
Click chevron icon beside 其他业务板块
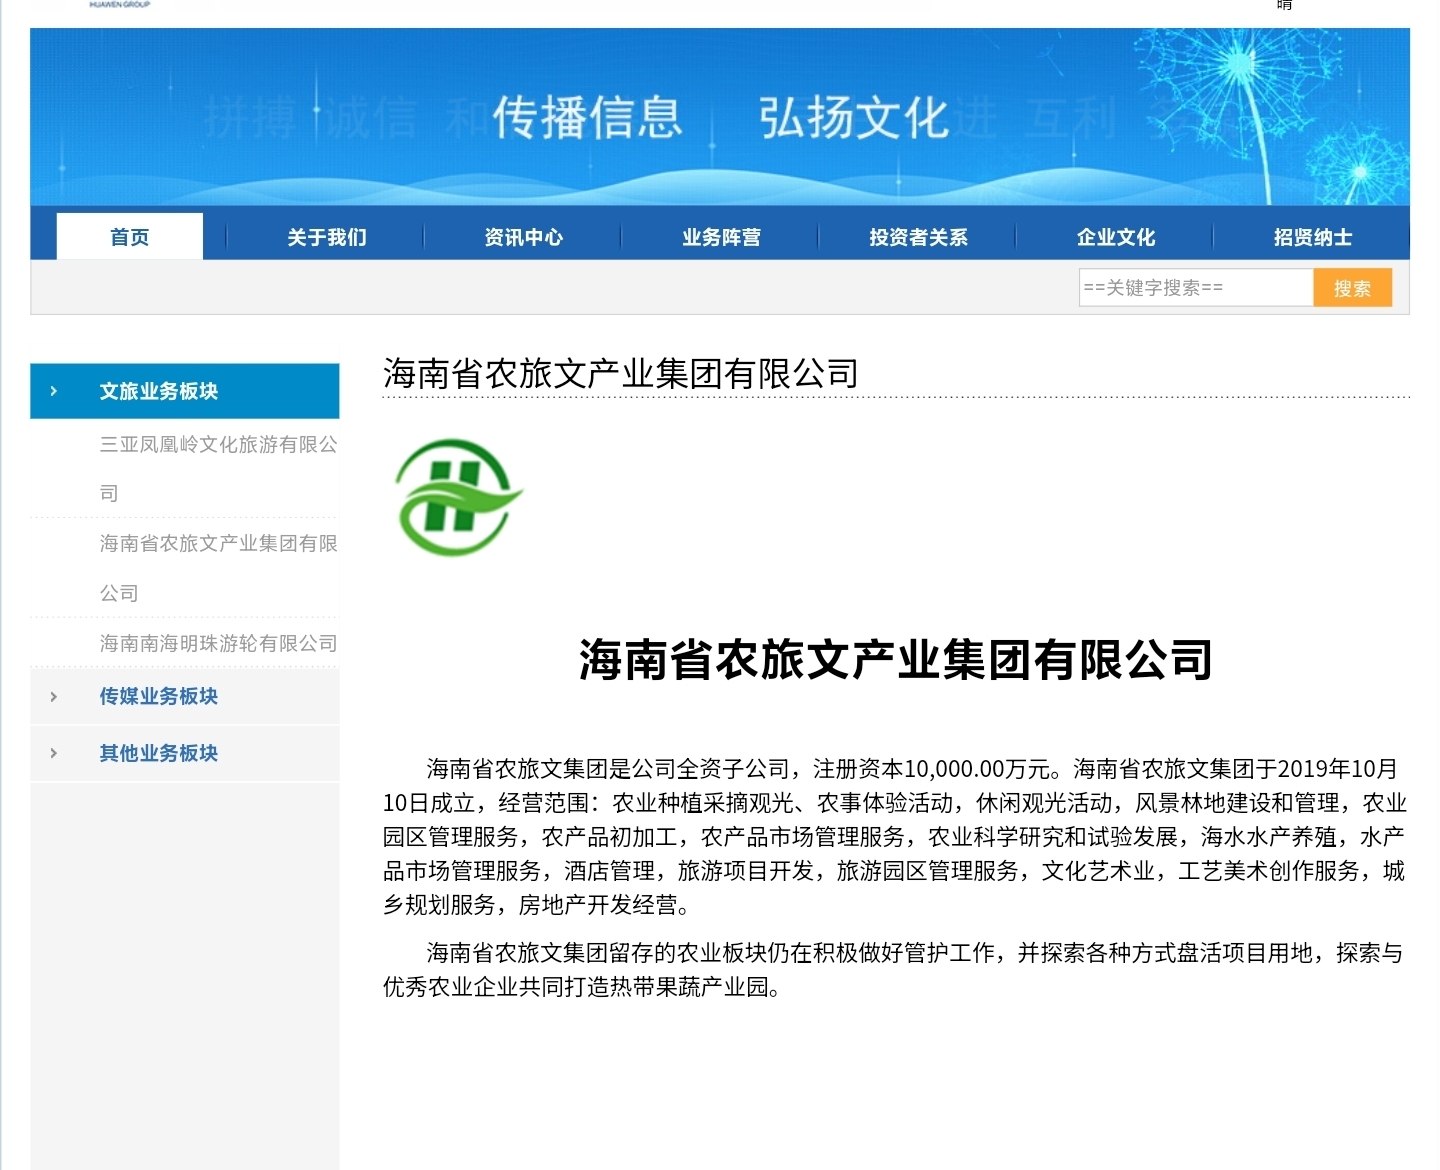[x=54, y=753]
